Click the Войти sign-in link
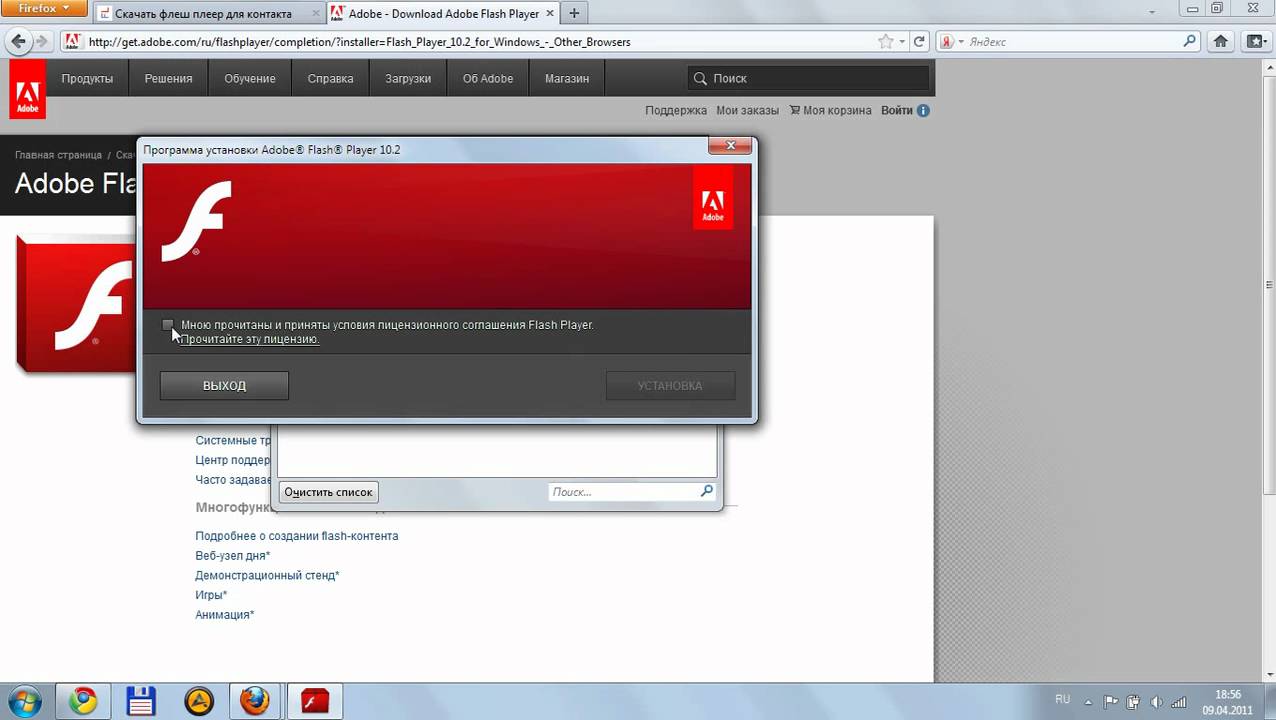Screen dimensions: 1276x720 coord(897,110)
